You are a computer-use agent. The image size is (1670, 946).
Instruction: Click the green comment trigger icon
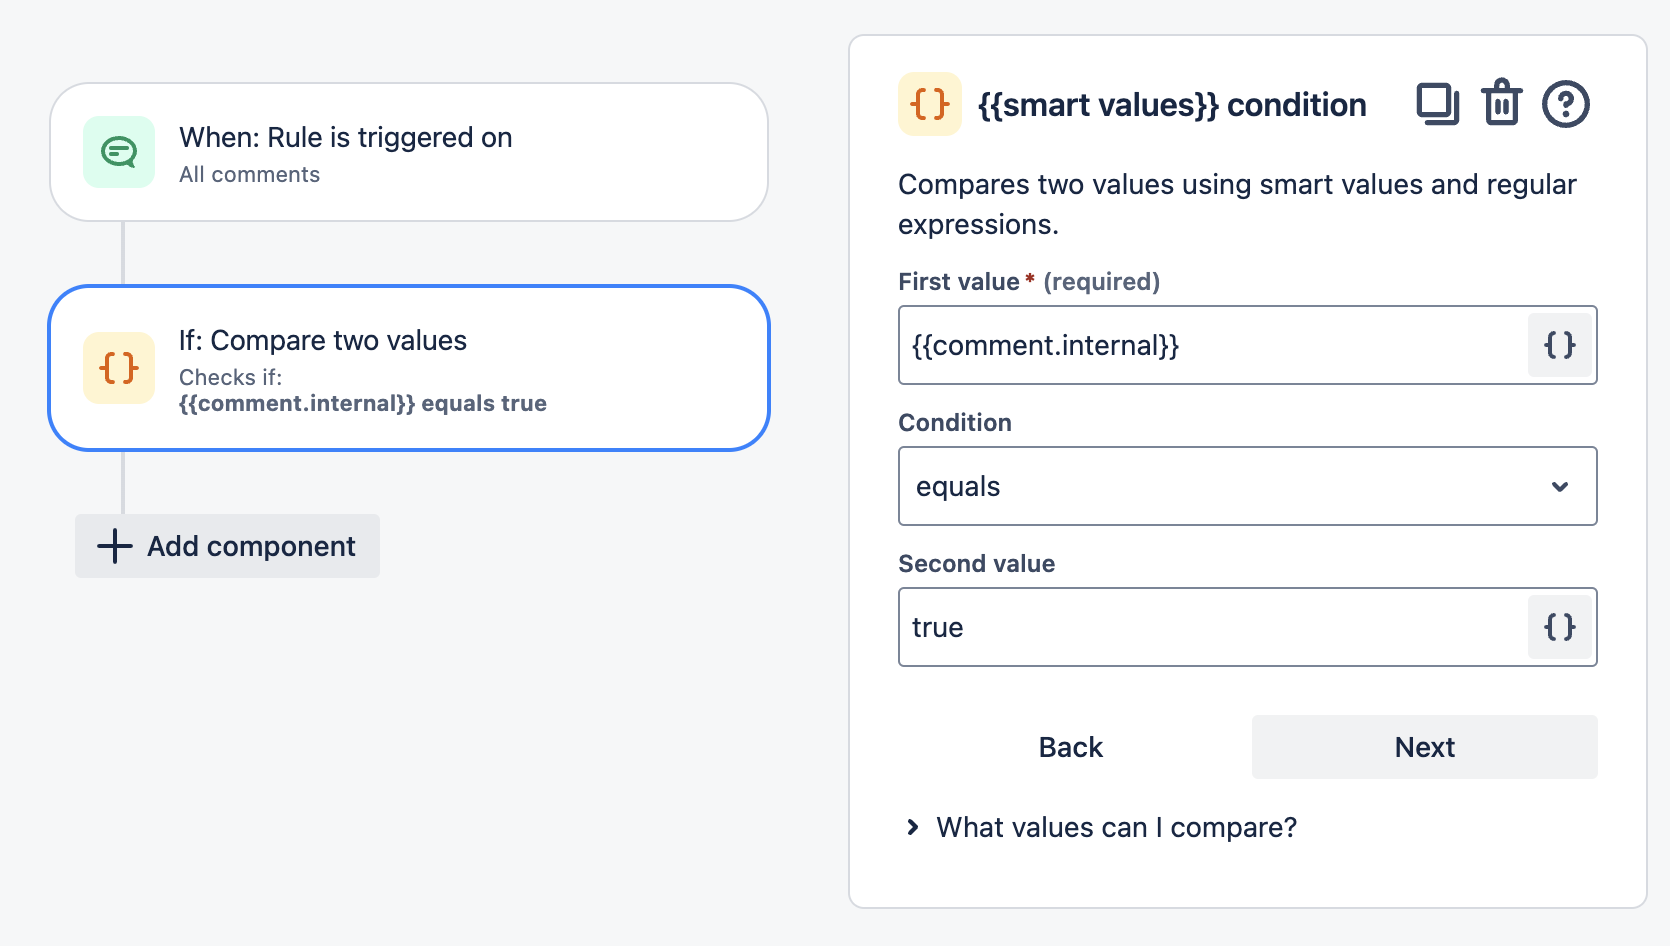coord(119,152)
